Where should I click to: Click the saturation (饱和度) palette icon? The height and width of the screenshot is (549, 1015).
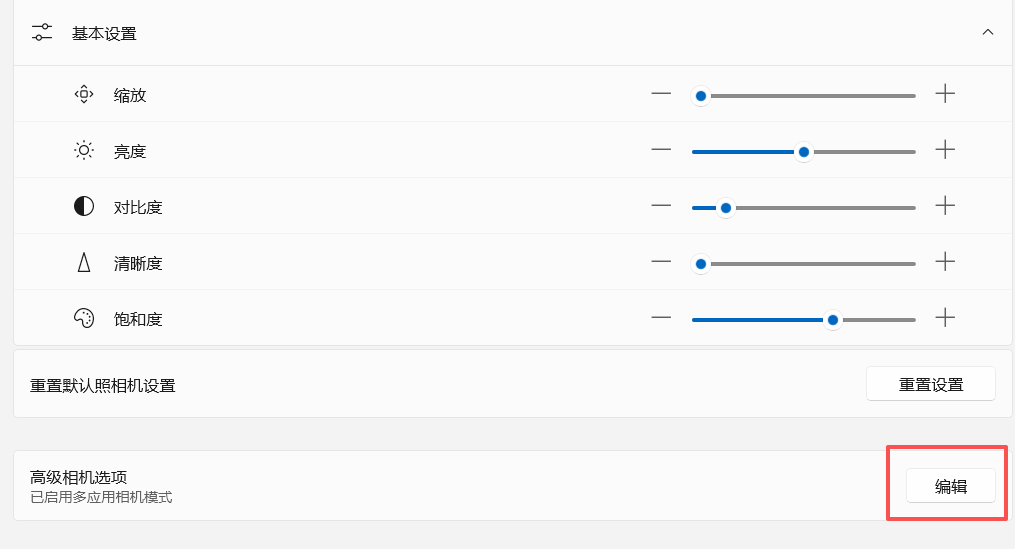pyautogui.click(x=84, y=319)
